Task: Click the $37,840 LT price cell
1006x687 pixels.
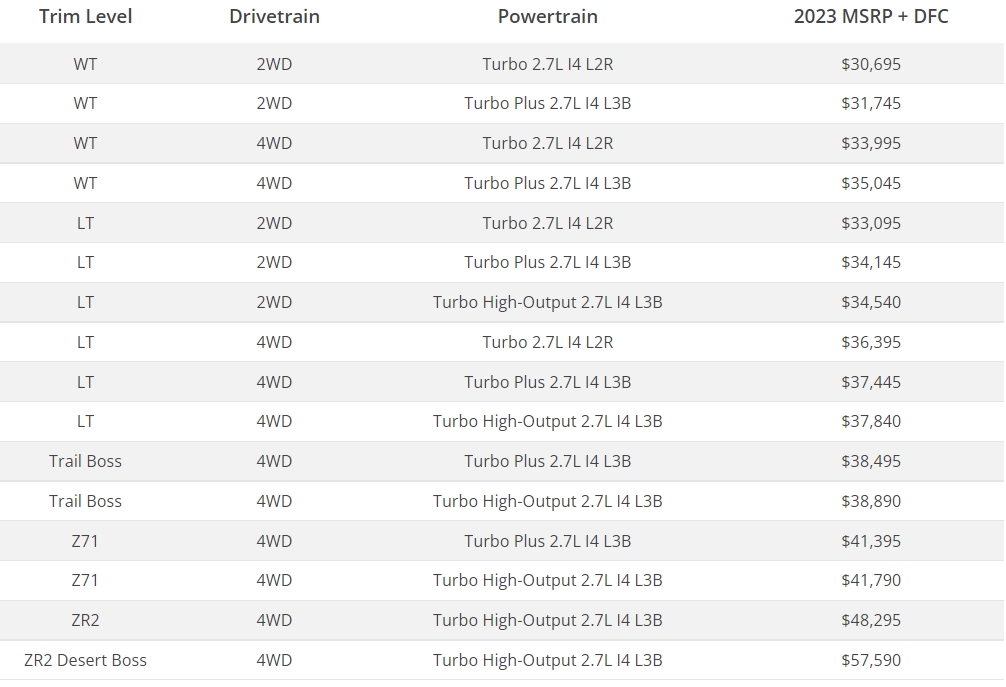Action: [x=871, y=421]
